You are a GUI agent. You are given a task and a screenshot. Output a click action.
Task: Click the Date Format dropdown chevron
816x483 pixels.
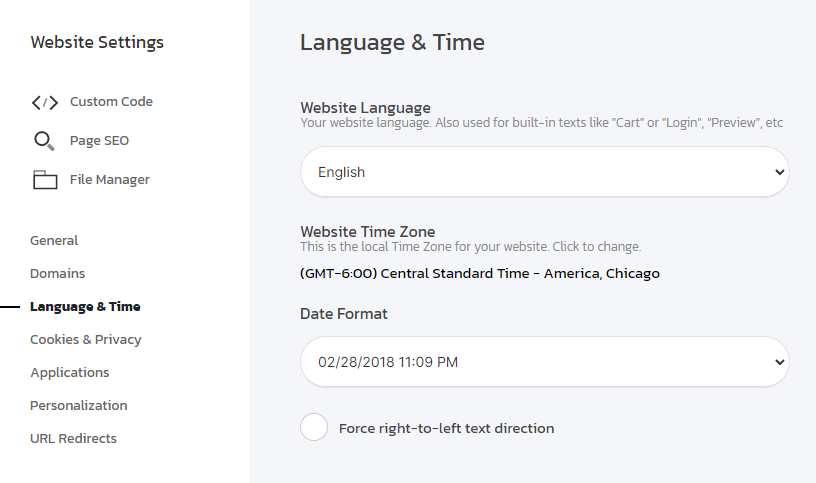pos(780,362)
